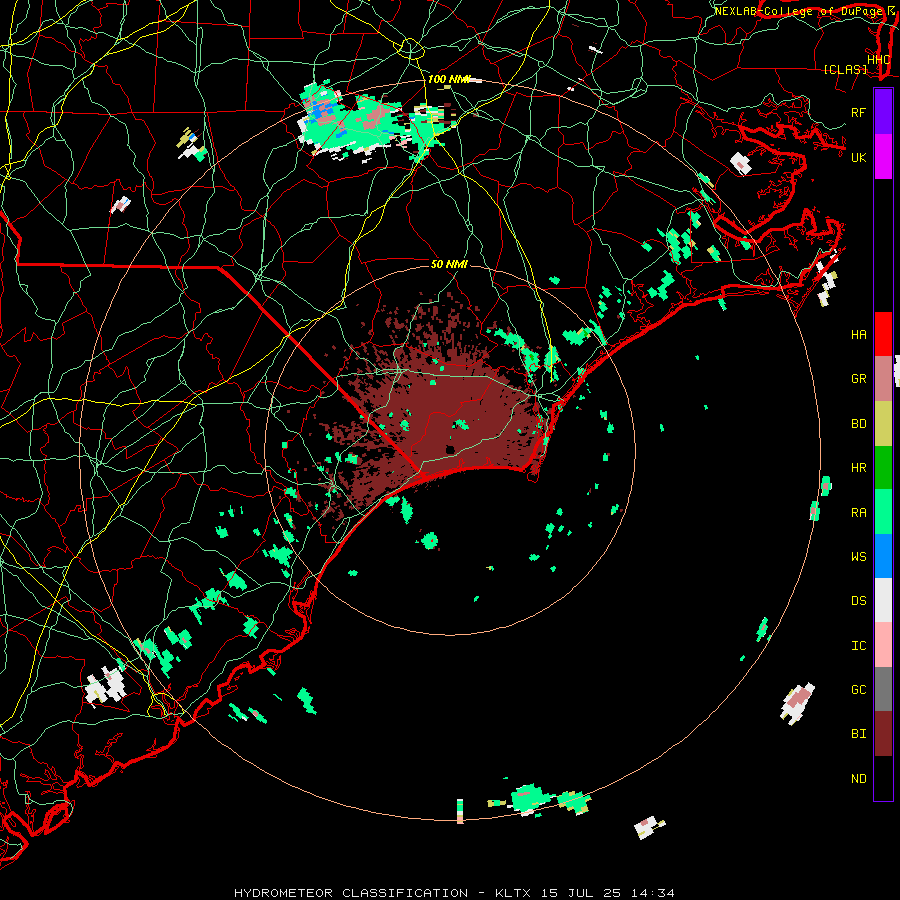Viewport: 900px width, 900px height.
Task: Click the 'BD' legend label
Action: pos(858,424)
